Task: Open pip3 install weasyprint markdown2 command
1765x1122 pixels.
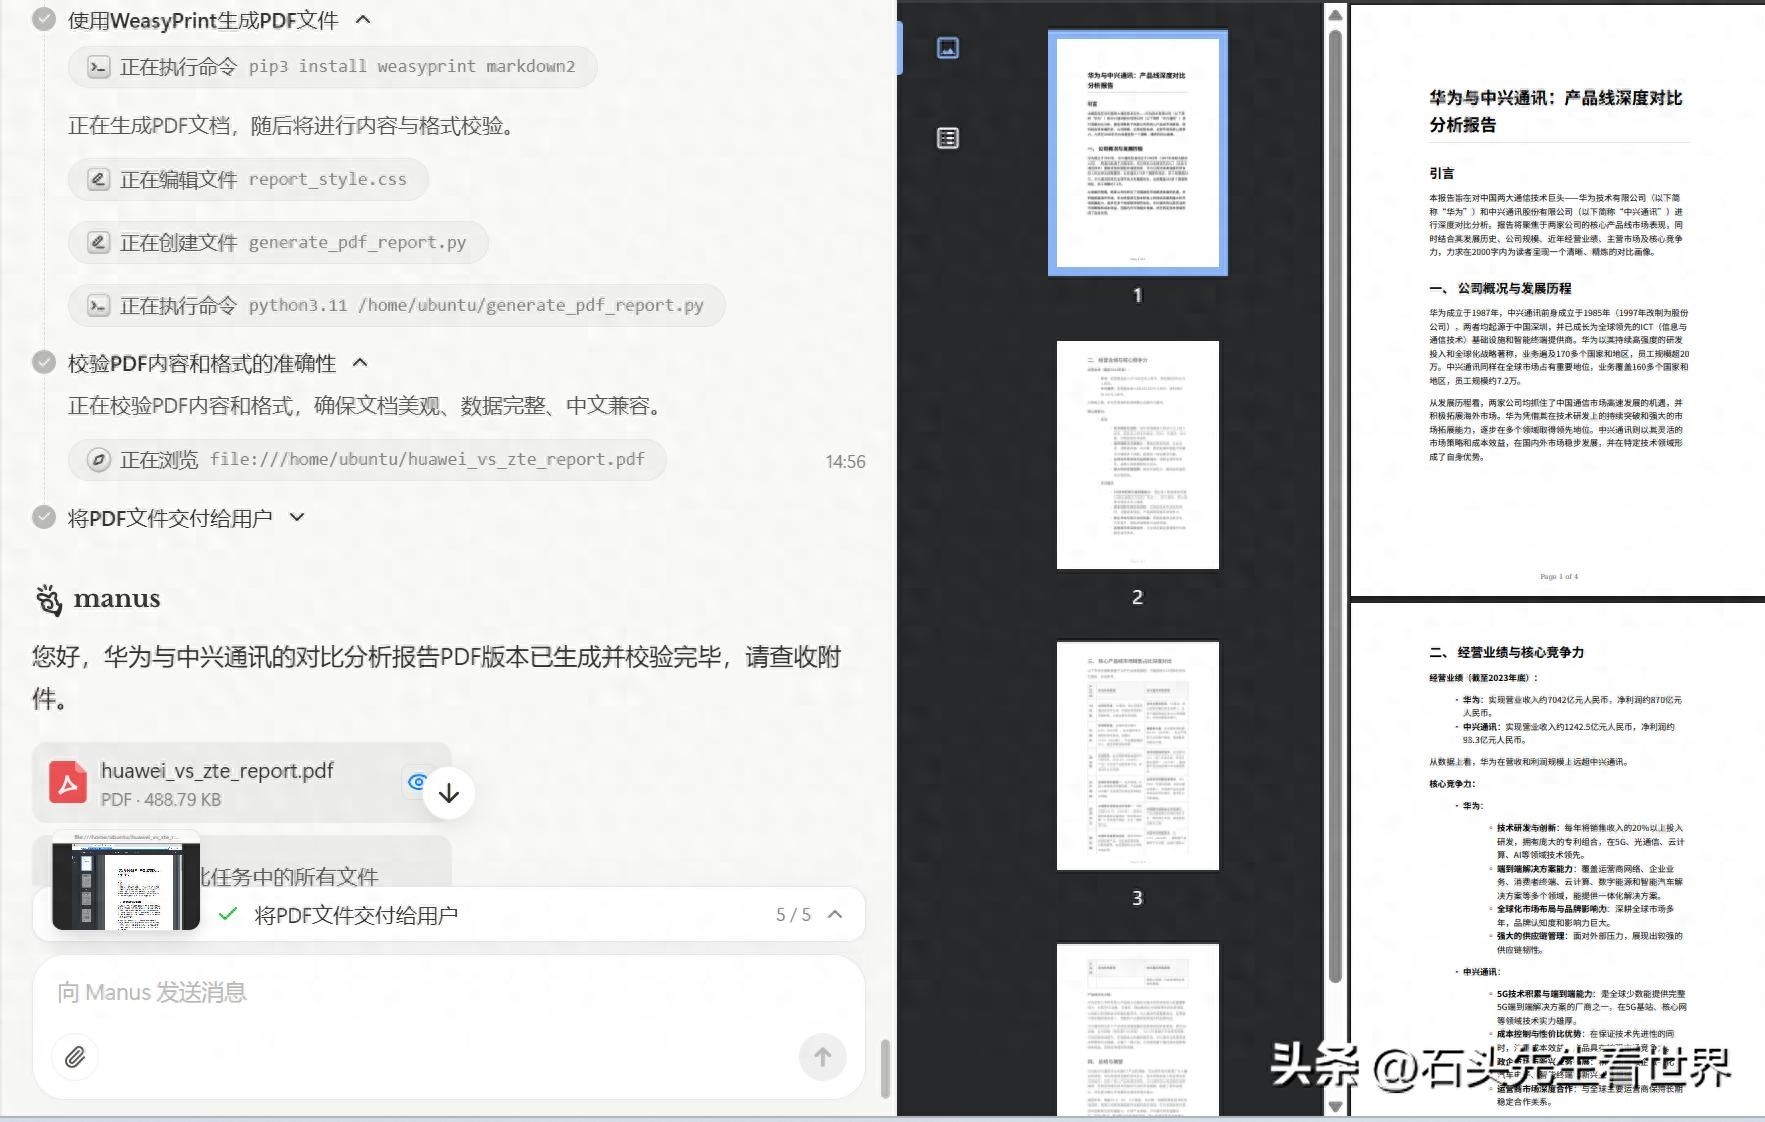Action: tap(332, 67)
